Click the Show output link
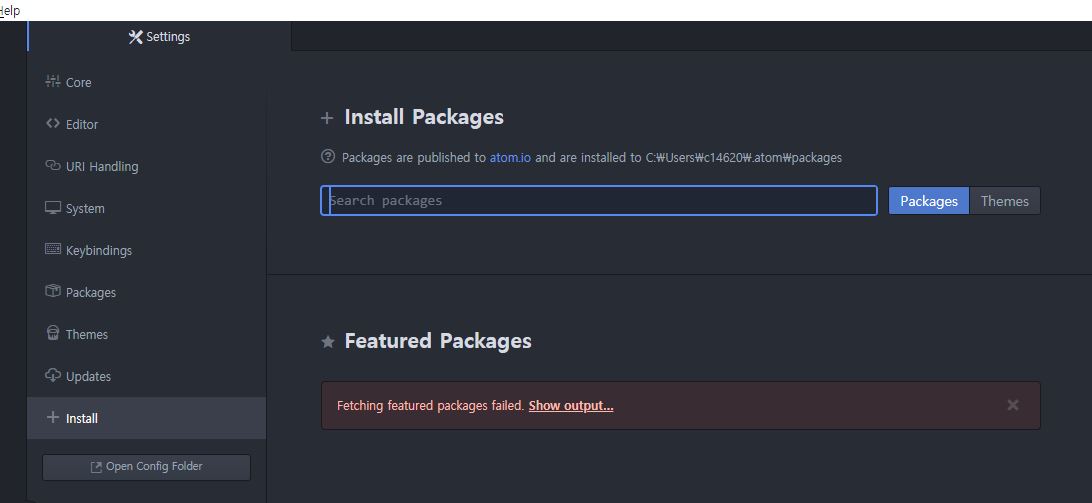Image resolution: width=1092 pixels, height=503 pixels. click(570, 406)
